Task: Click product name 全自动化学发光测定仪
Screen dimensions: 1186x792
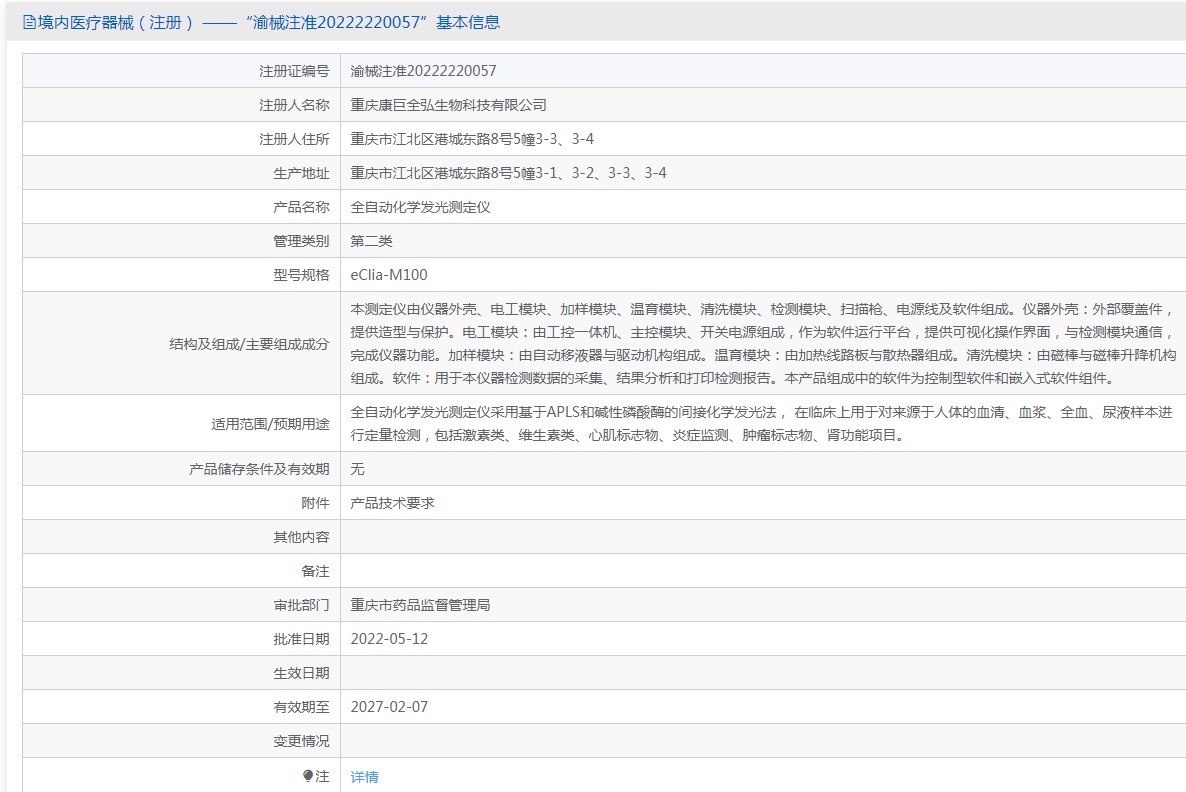Action: [x=421, y=207]
